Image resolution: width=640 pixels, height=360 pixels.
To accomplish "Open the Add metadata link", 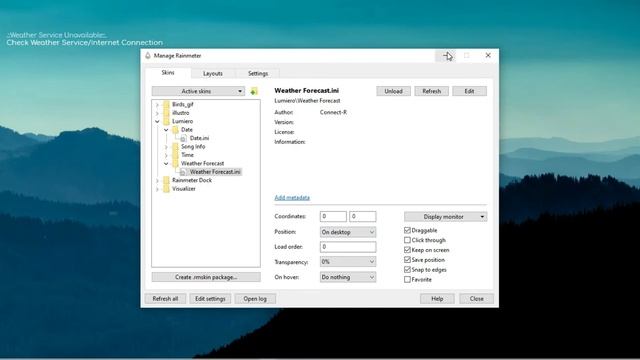I will point(292,198).
